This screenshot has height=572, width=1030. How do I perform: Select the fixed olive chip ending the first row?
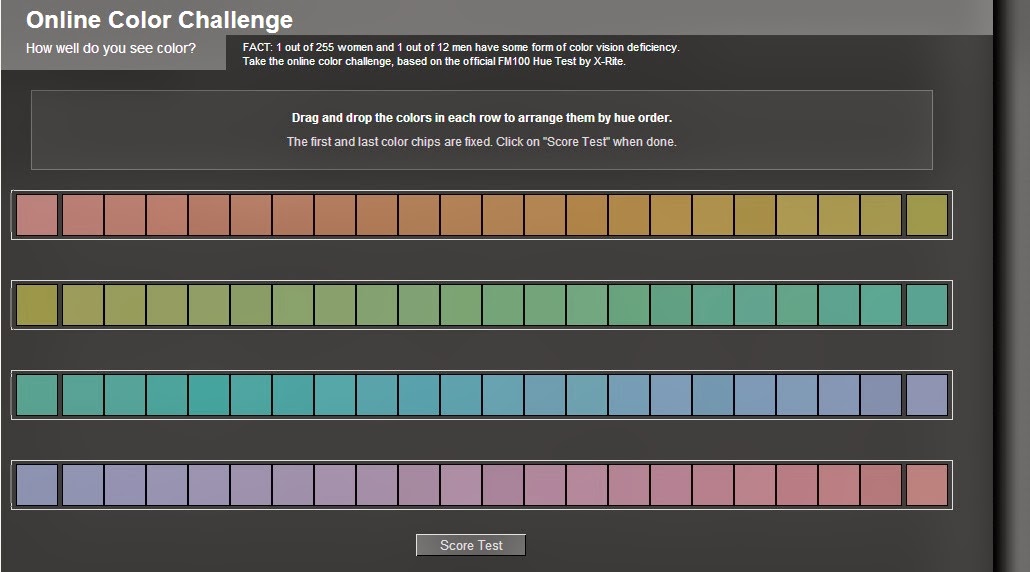coord(927,215)
